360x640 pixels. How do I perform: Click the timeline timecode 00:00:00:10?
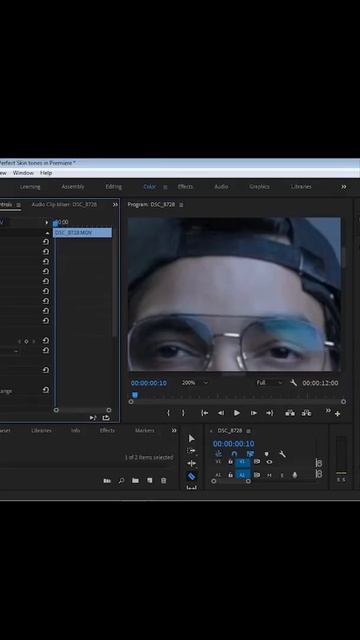pyautogui.click(x=233, y=443)
